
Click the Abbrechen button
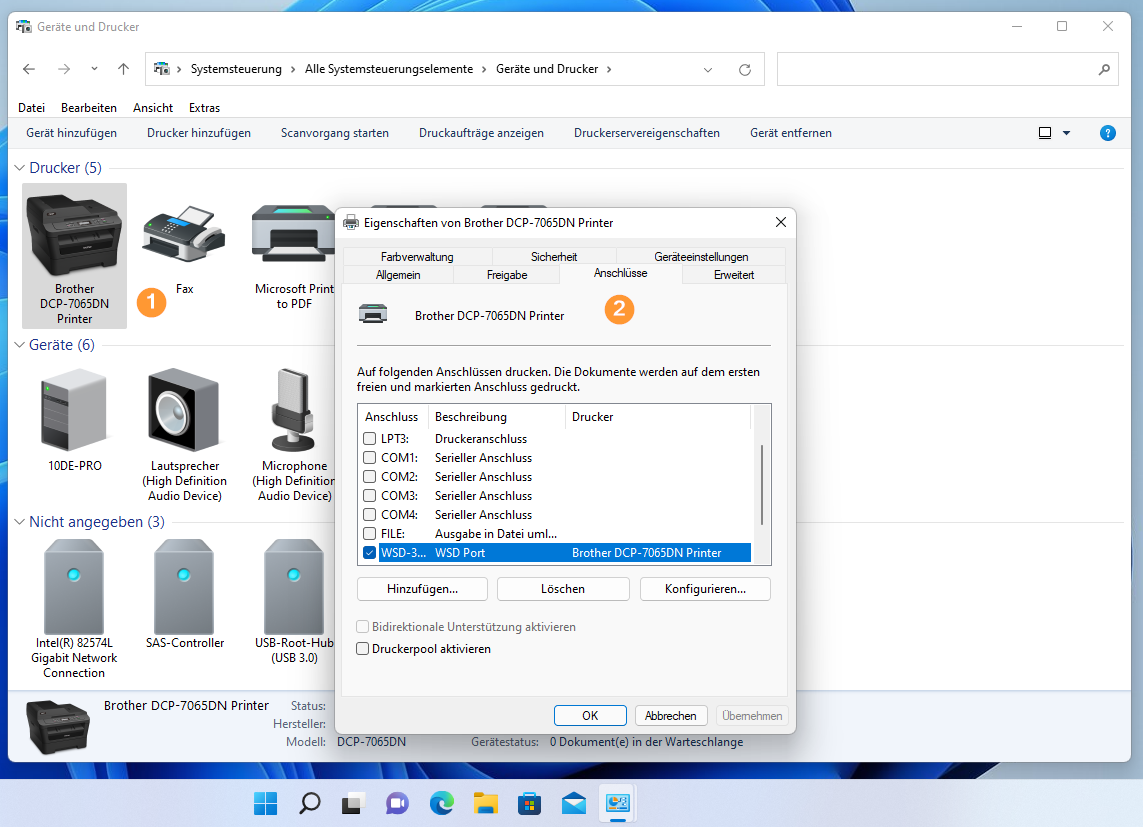click(671, 716)
